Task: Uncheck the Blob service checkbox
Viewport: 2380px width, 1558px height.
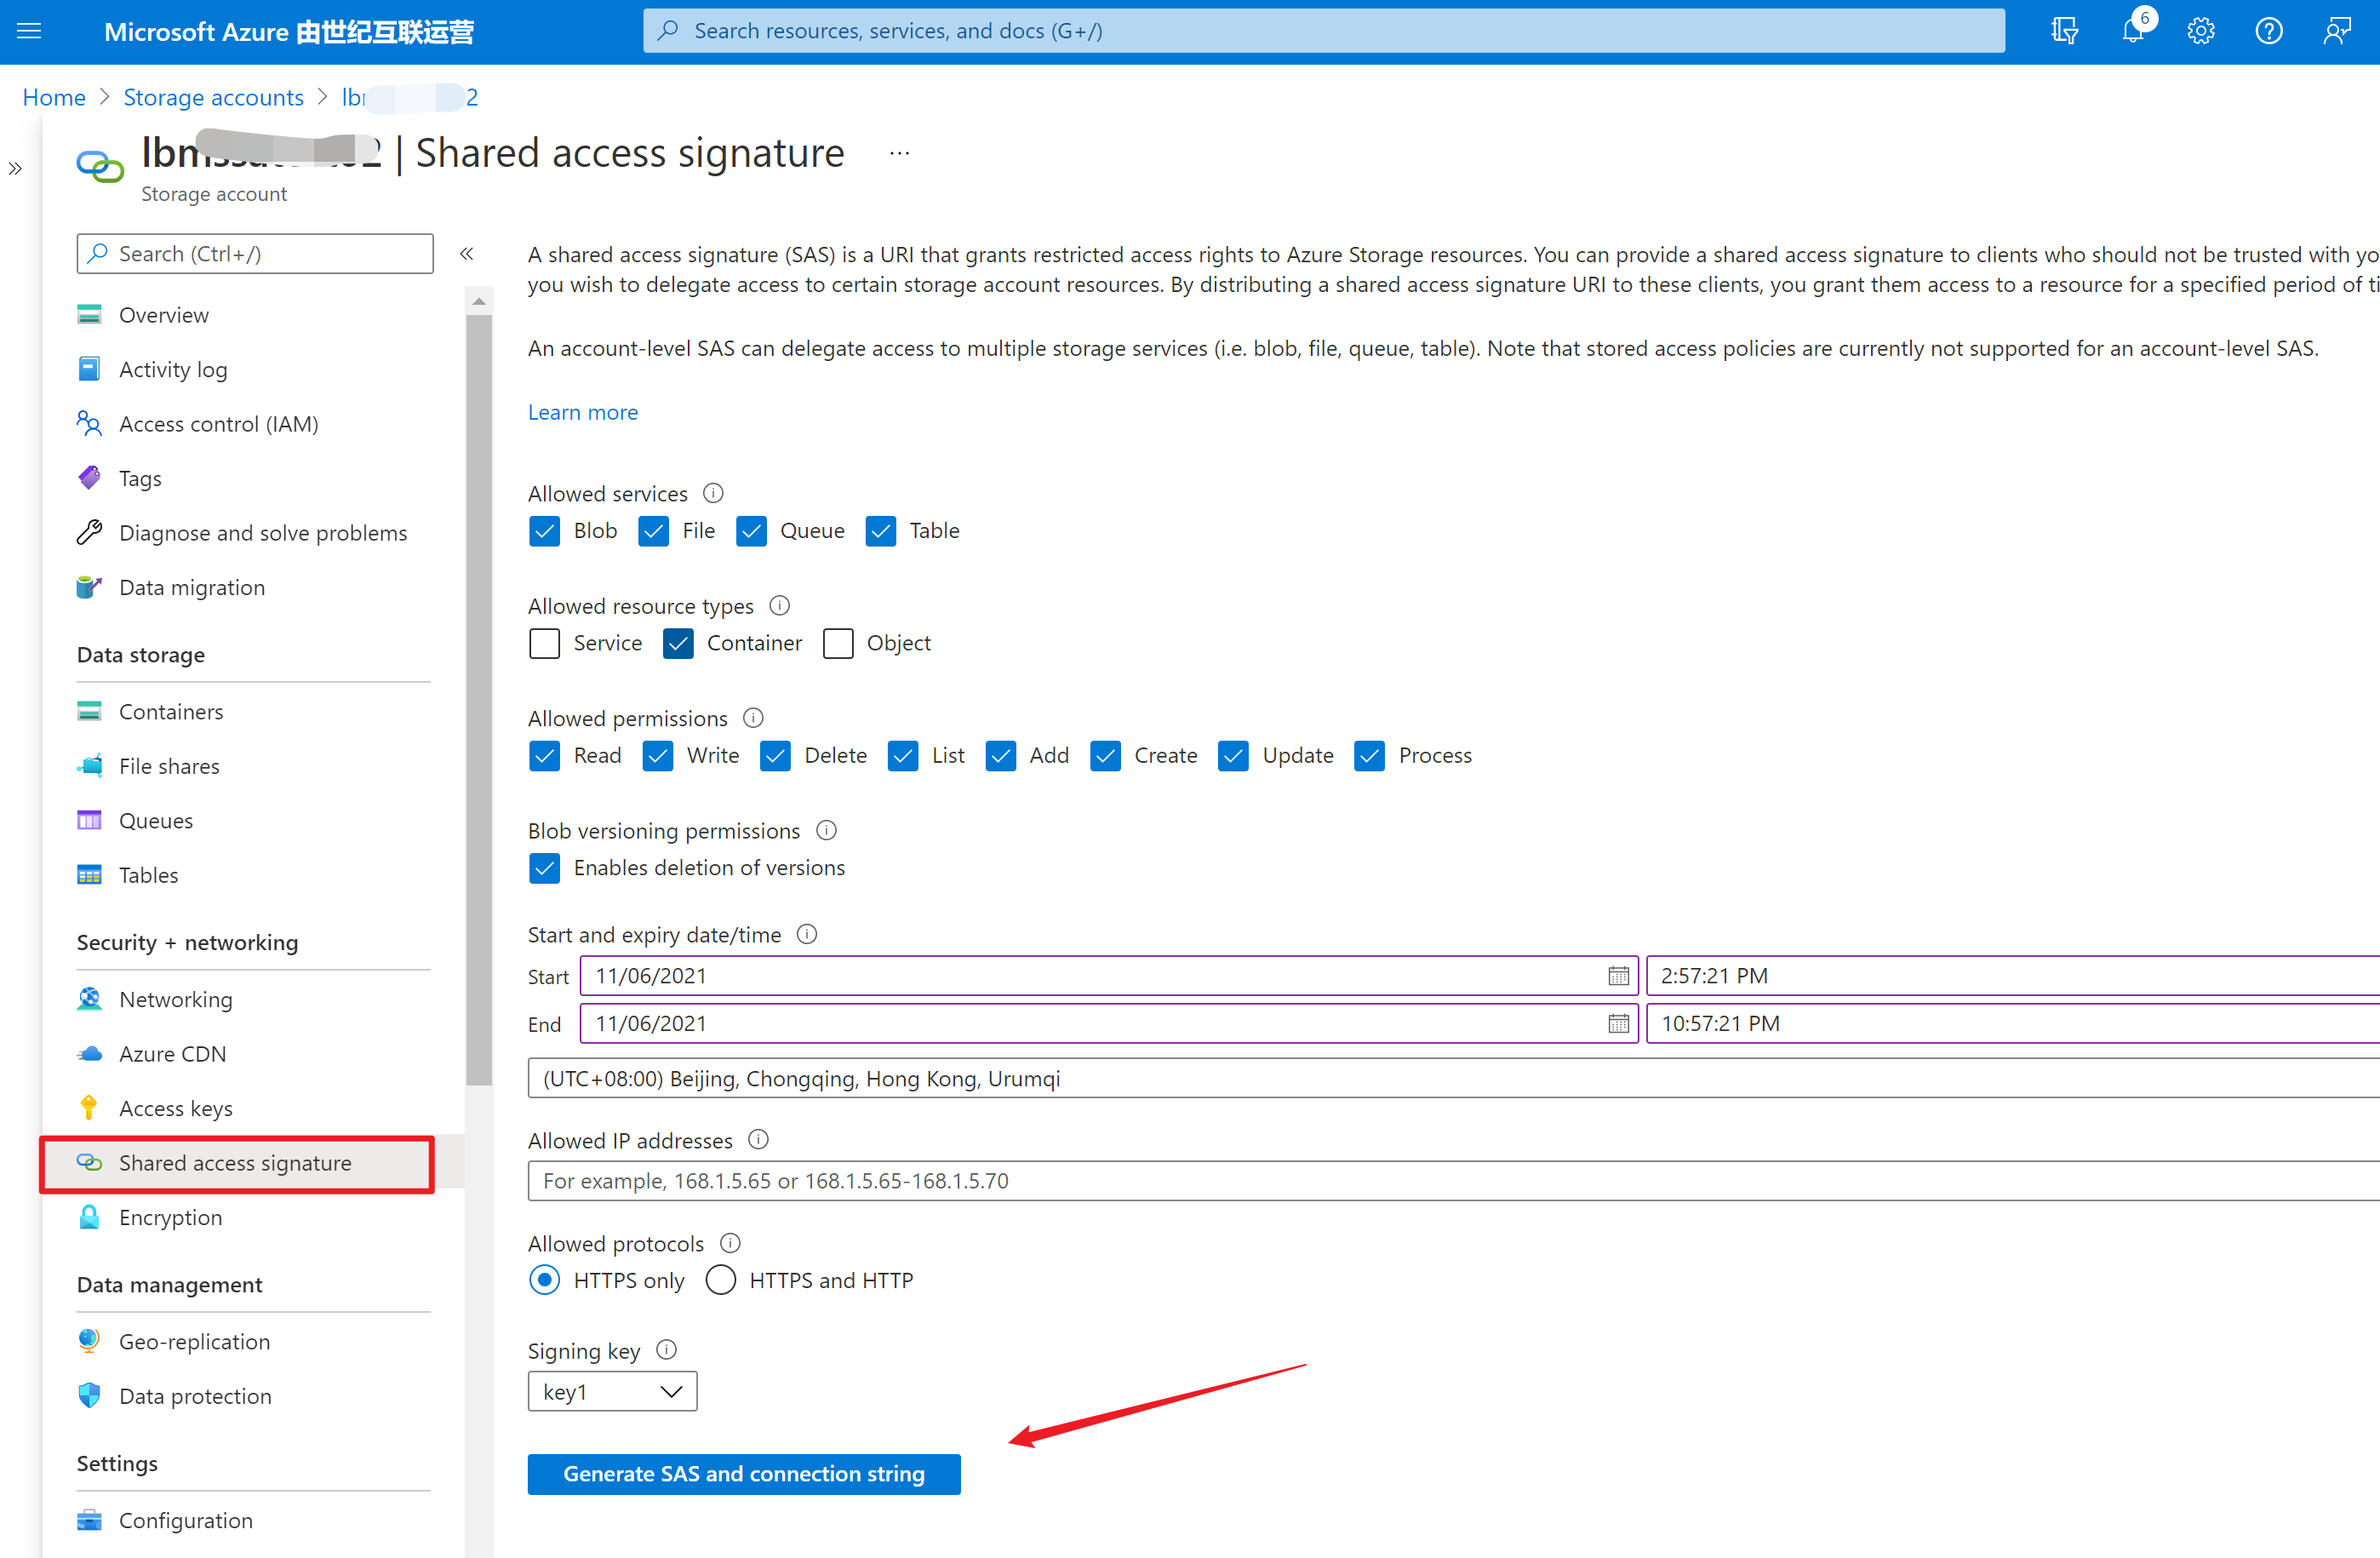Action: coord(545,531)
